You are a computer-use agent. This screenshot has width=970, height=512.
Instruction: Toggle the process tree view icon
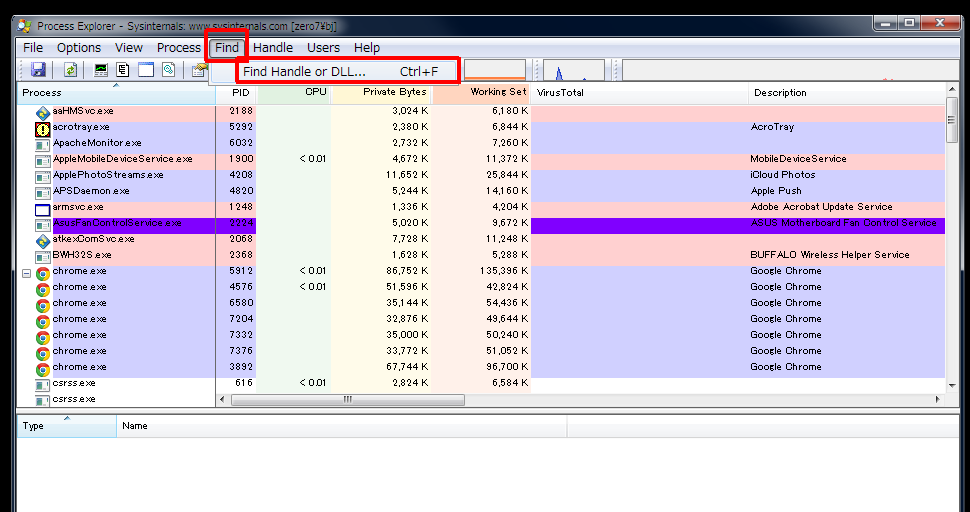tap(123, 70)
